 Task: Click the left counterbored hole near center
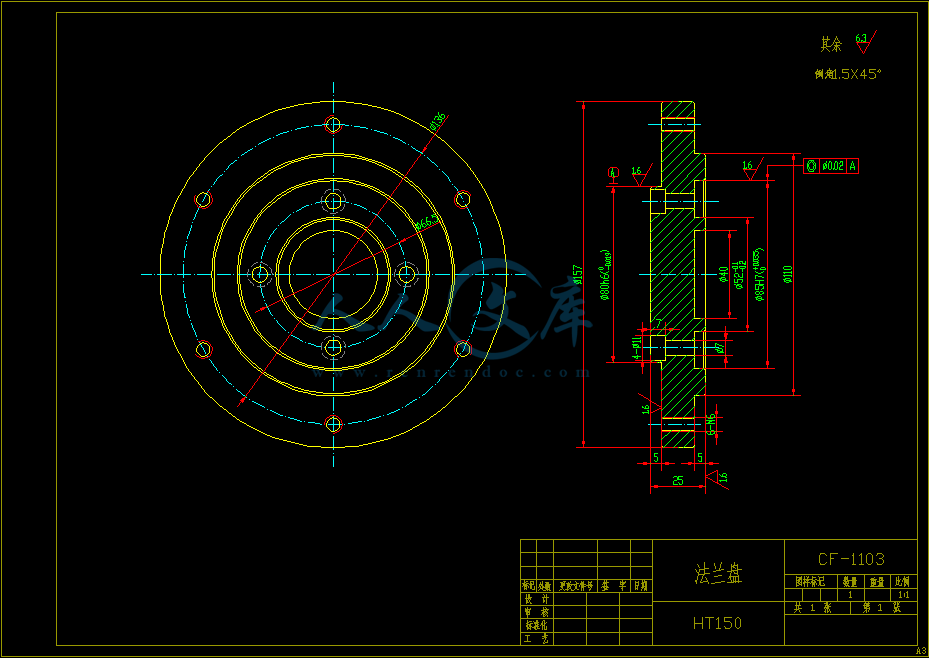(261, 274)
